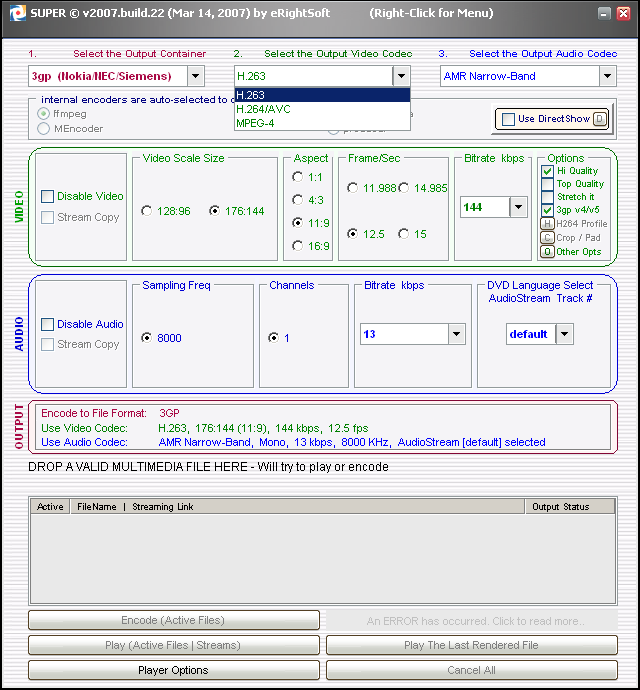The width and height of the screenshot is (640, 690).
Task: Enable the Use DirectShow checkbox
Action: tap(508, 119)
